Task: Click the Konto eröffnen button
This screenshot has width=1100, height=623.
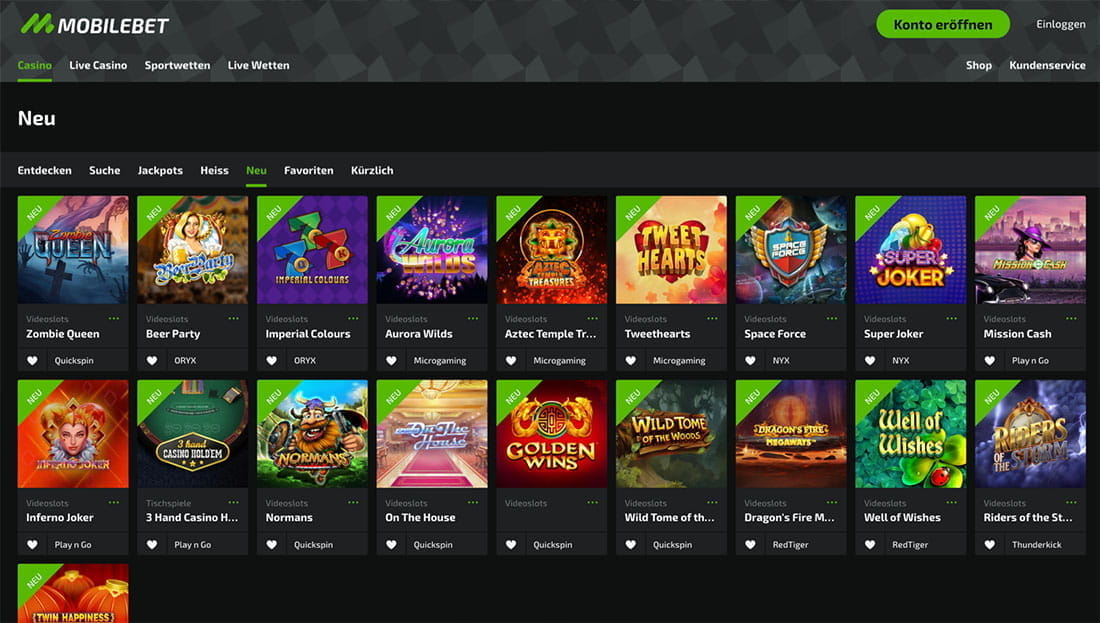Action: click(943, 25)
